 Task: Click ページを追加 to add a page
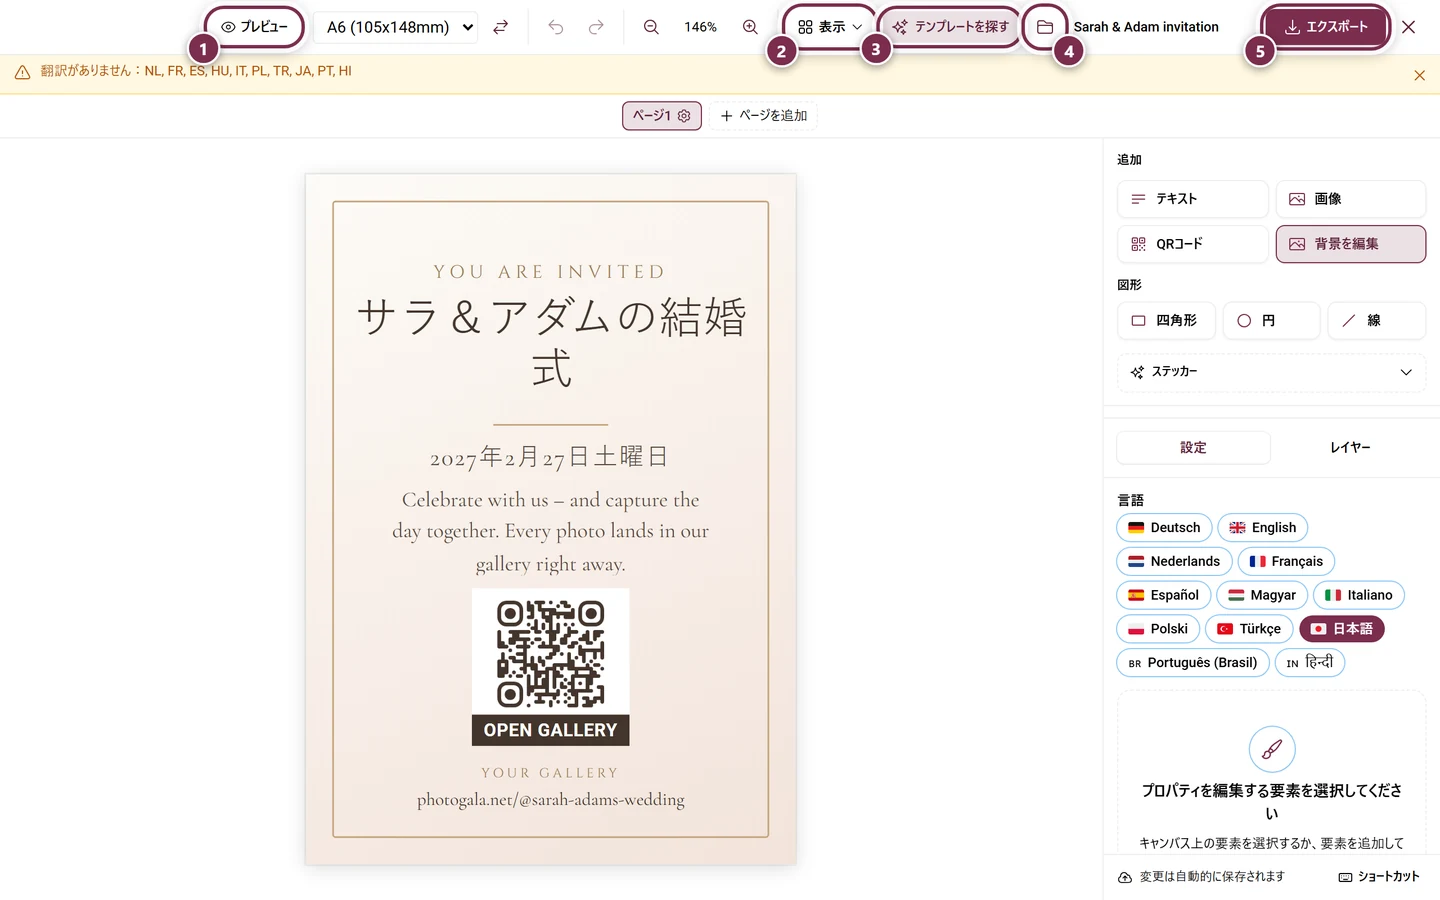764,116
